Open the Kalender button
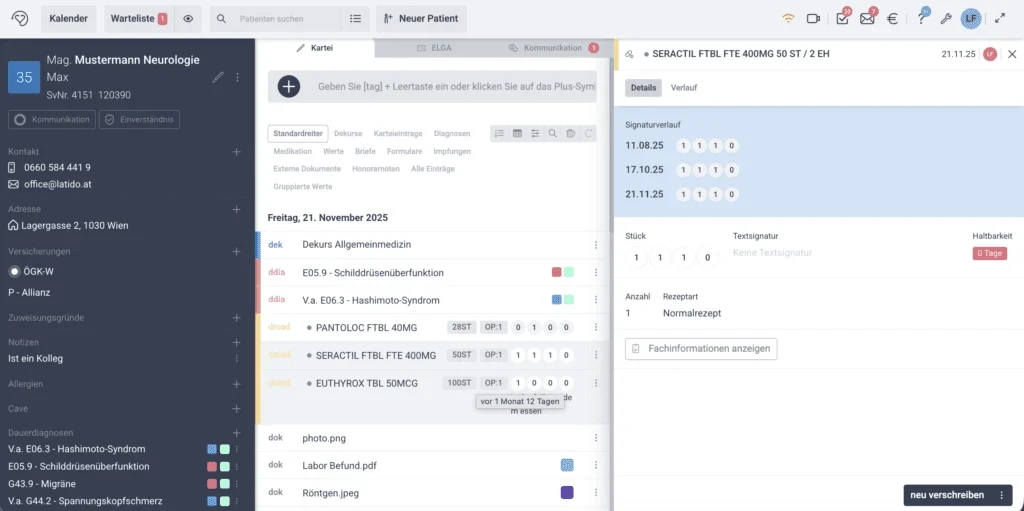The image size is (1024, 511). (69, 19)
